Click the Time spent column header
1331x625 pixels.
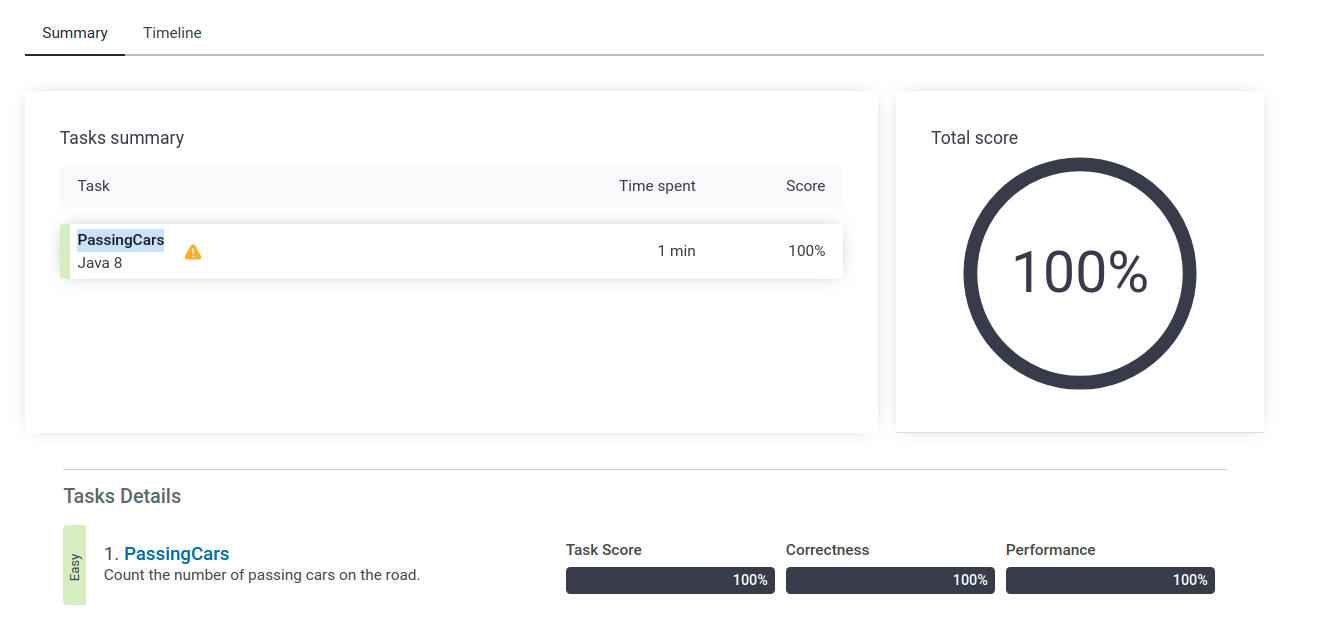pyautogui.click(x=657, y=186)
